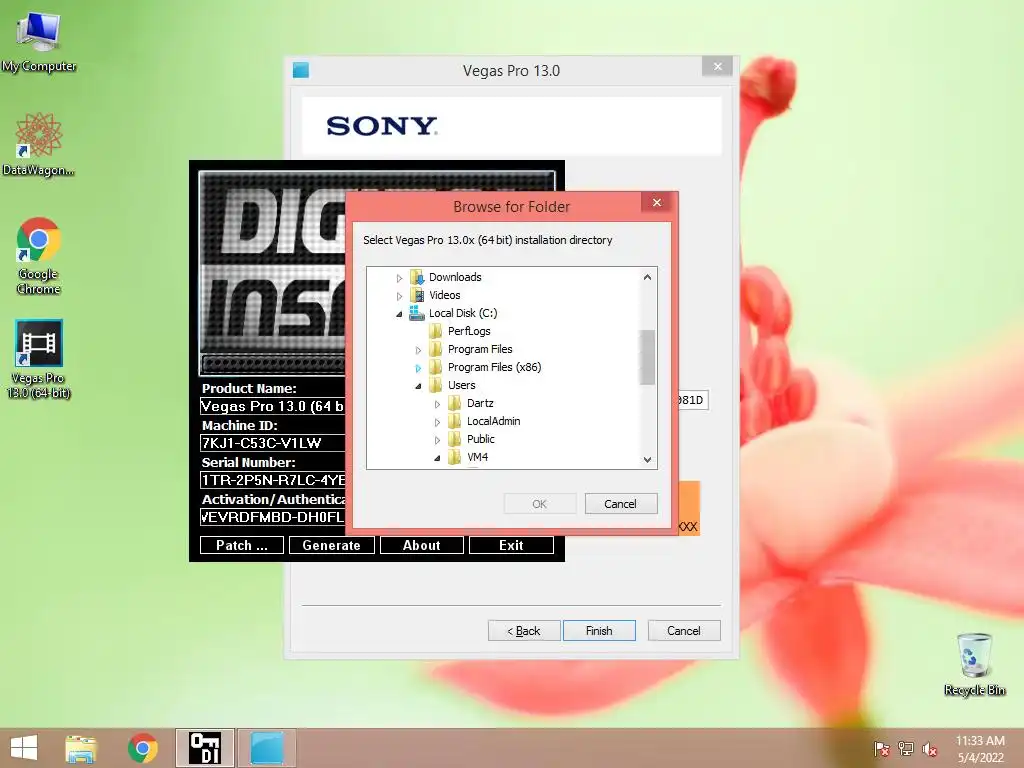Switch to the Vegas installer taskbar item
This screenshot has height=768, width=1024.
(x=267, y=748)
